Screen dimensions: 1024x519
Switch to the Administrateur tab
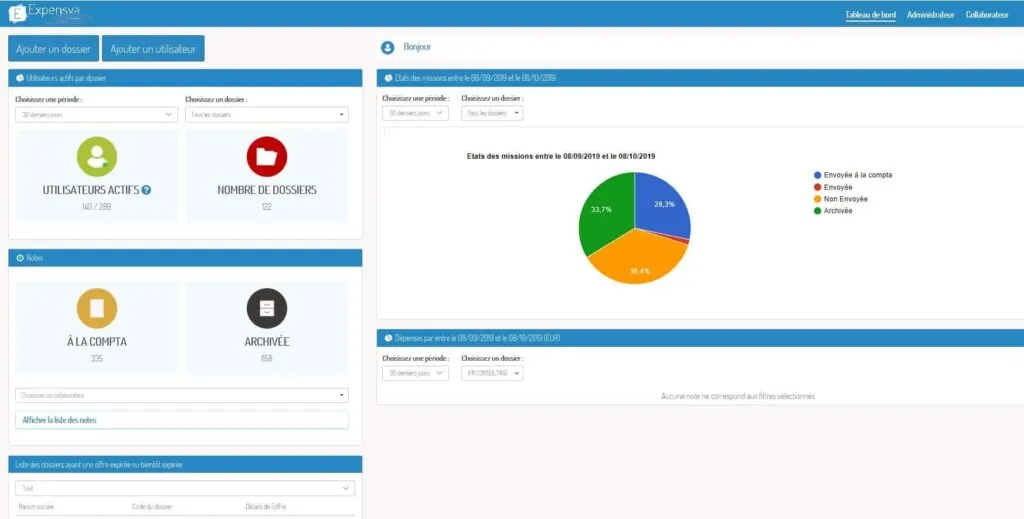point(931,15)
